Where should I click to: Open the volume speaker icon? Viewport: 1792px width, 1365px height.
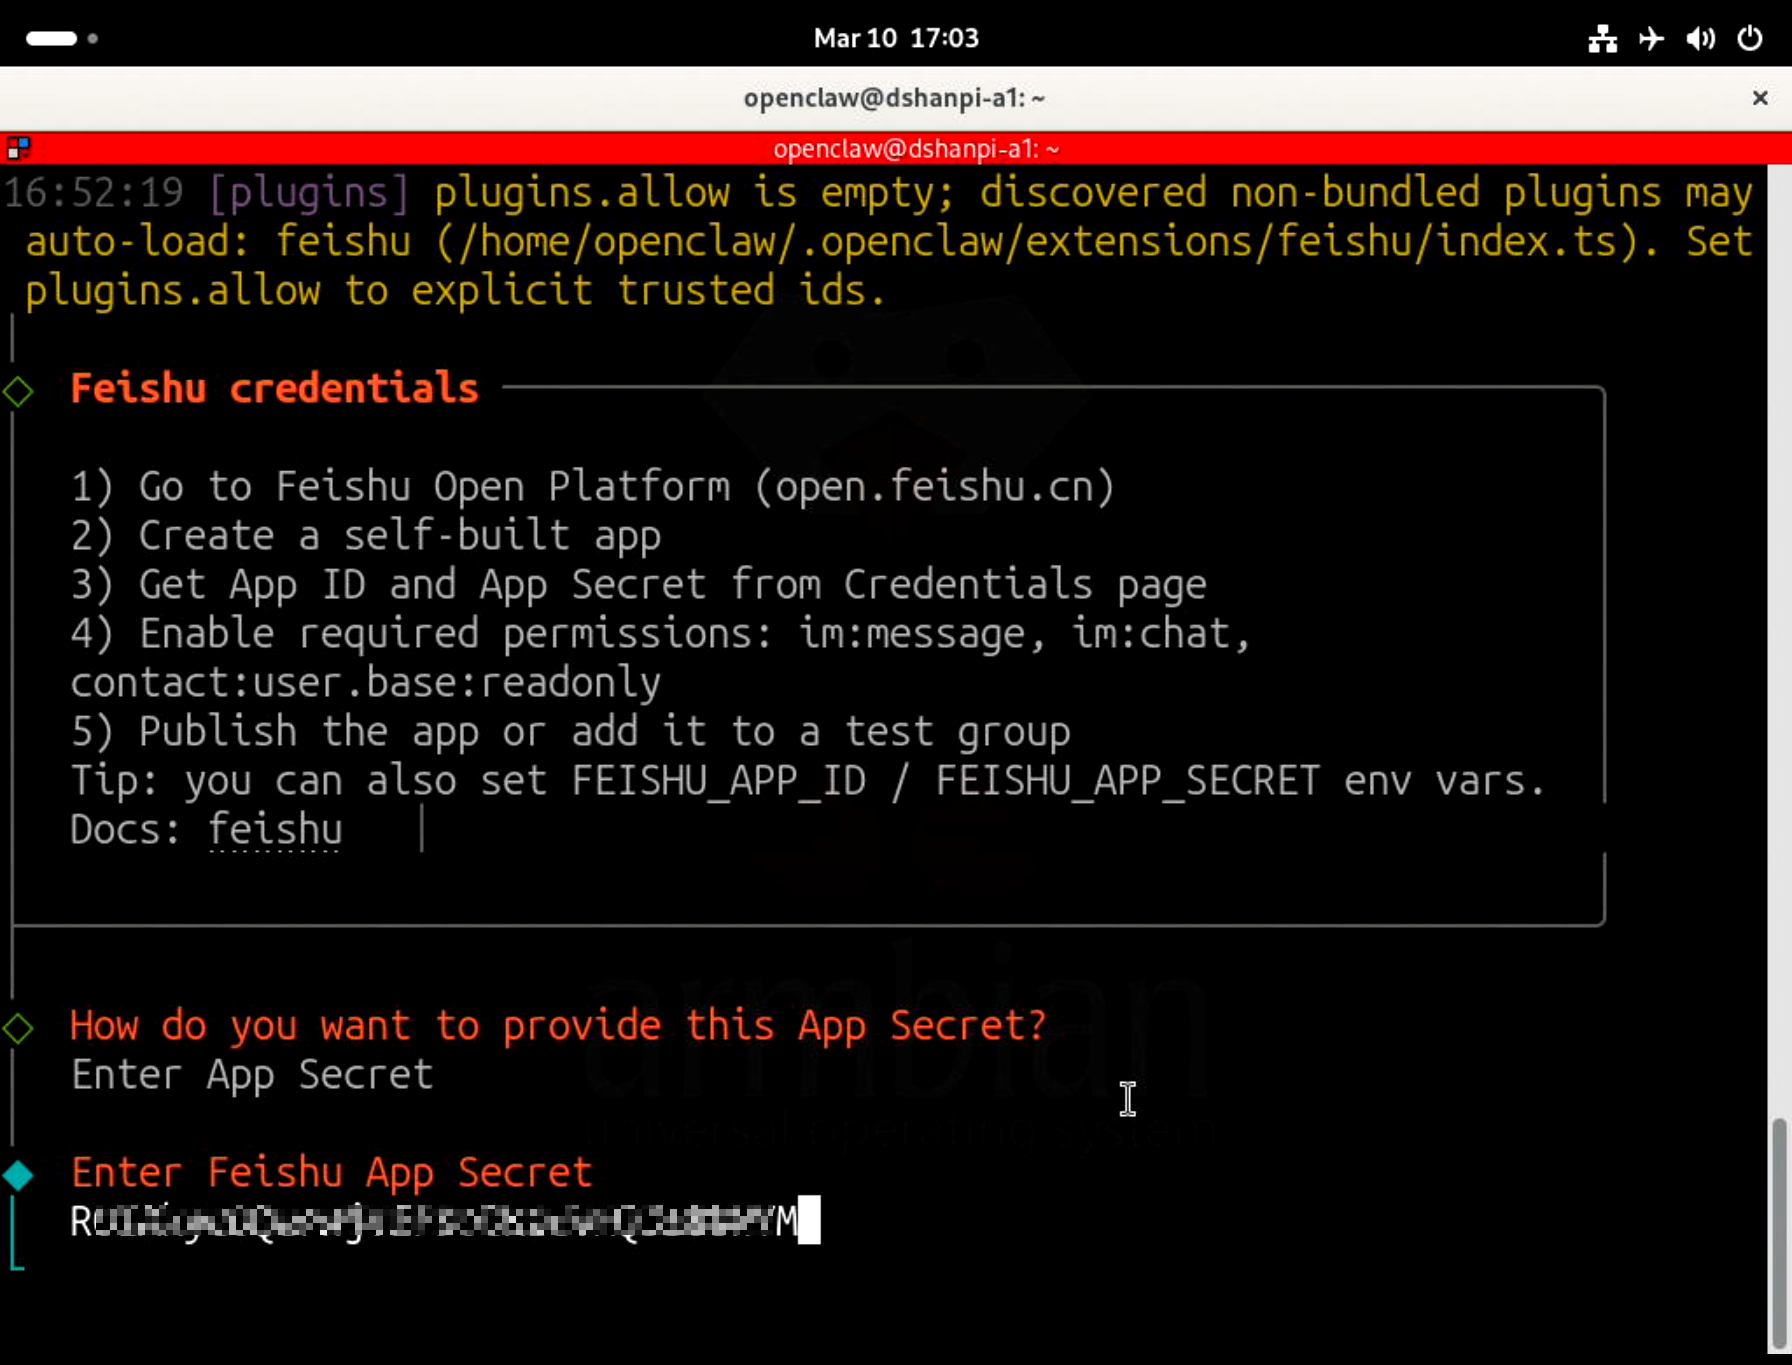click(1700, 38)
